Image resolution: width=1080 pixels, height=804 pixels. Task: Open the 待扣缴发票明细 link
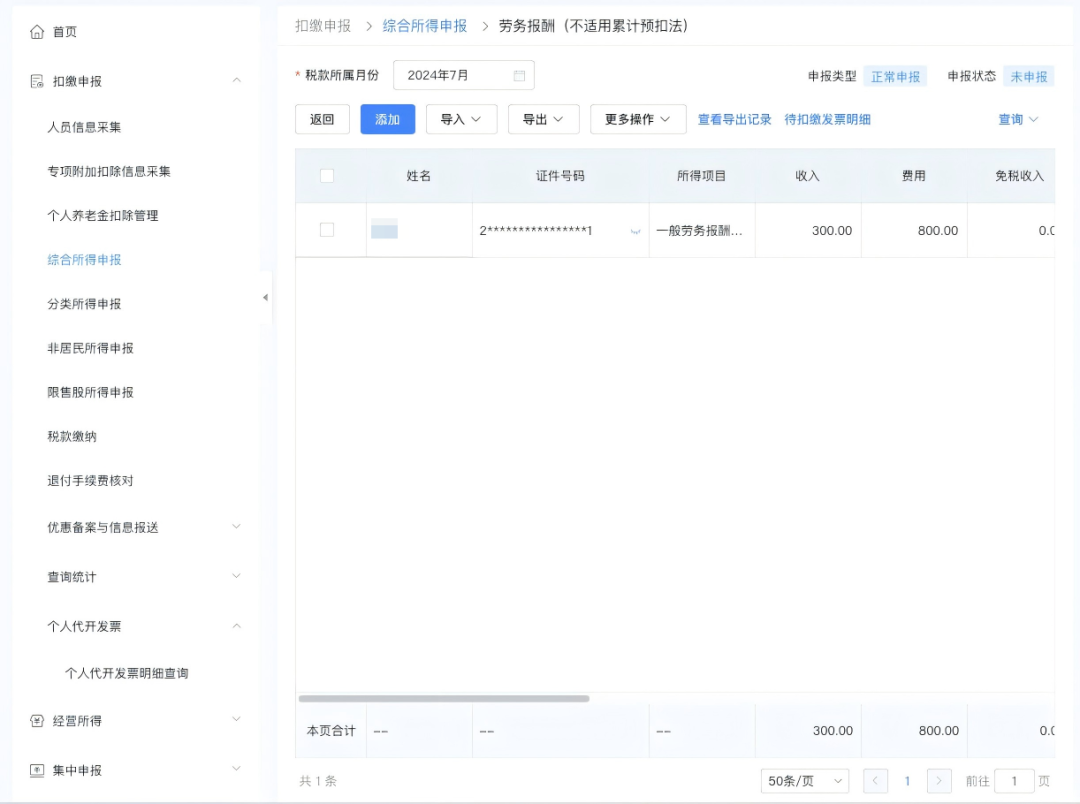827,119
